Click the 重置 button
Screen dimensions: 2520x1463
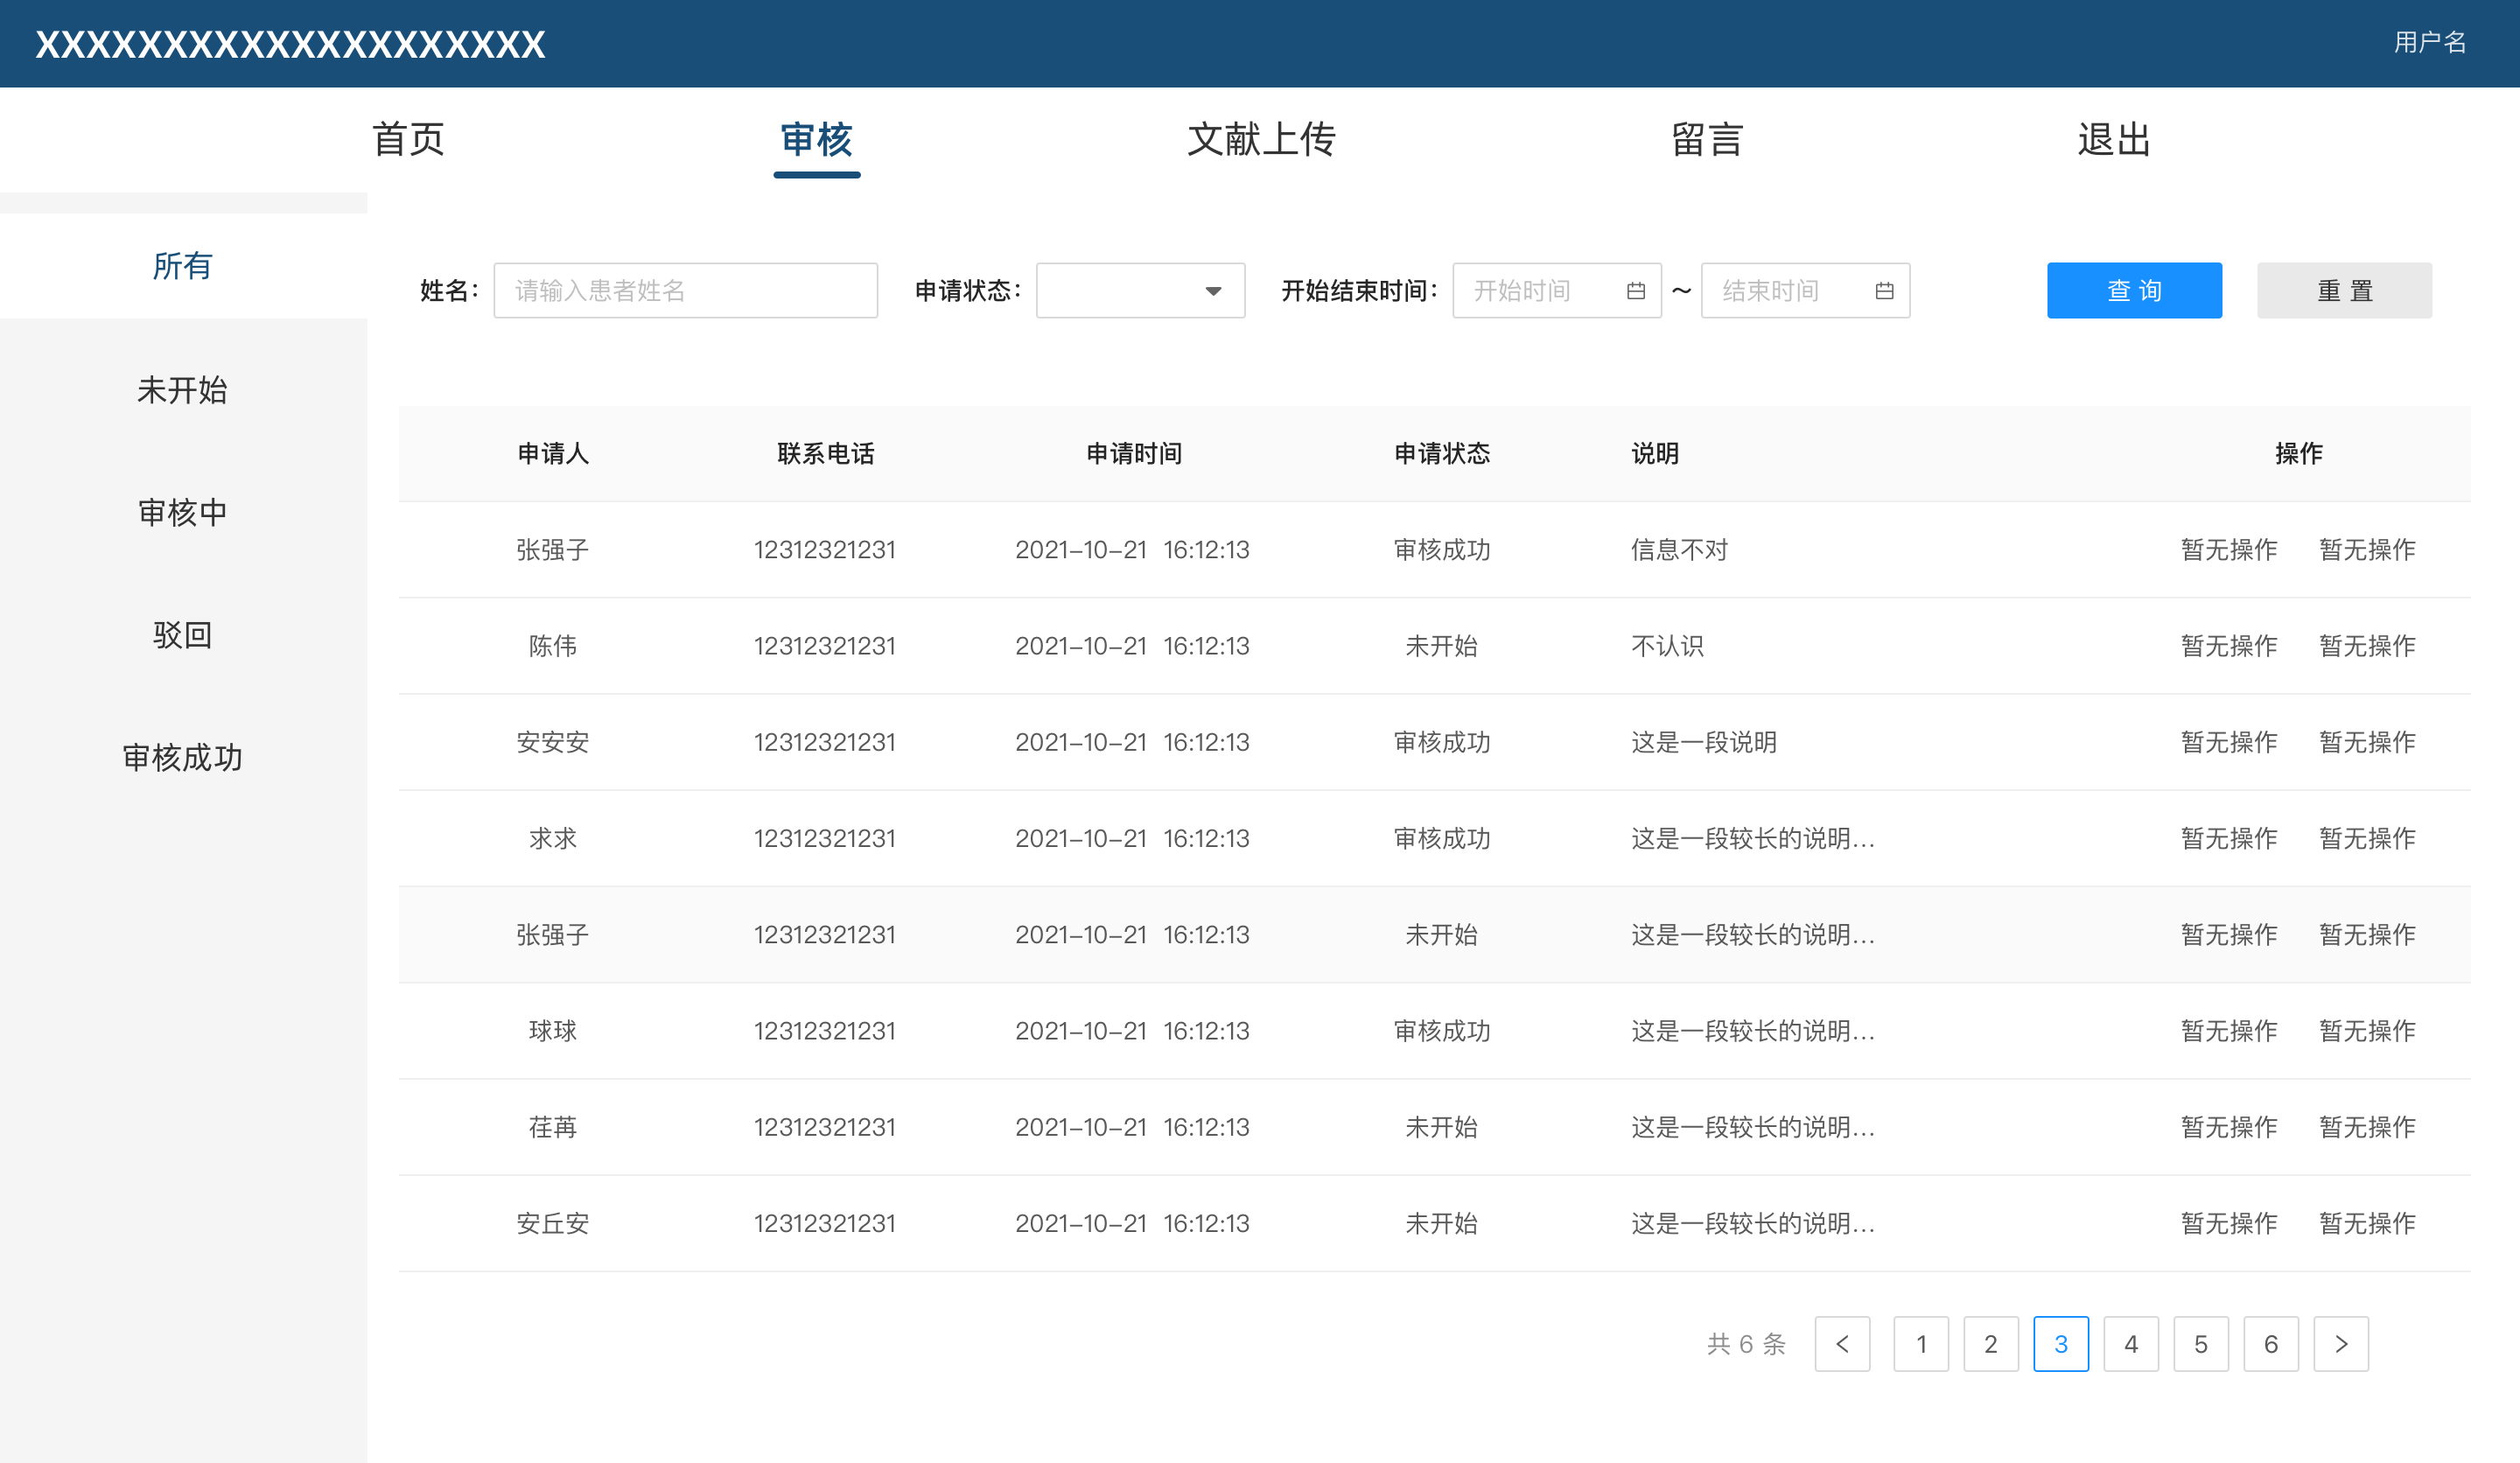(2344, 291)
